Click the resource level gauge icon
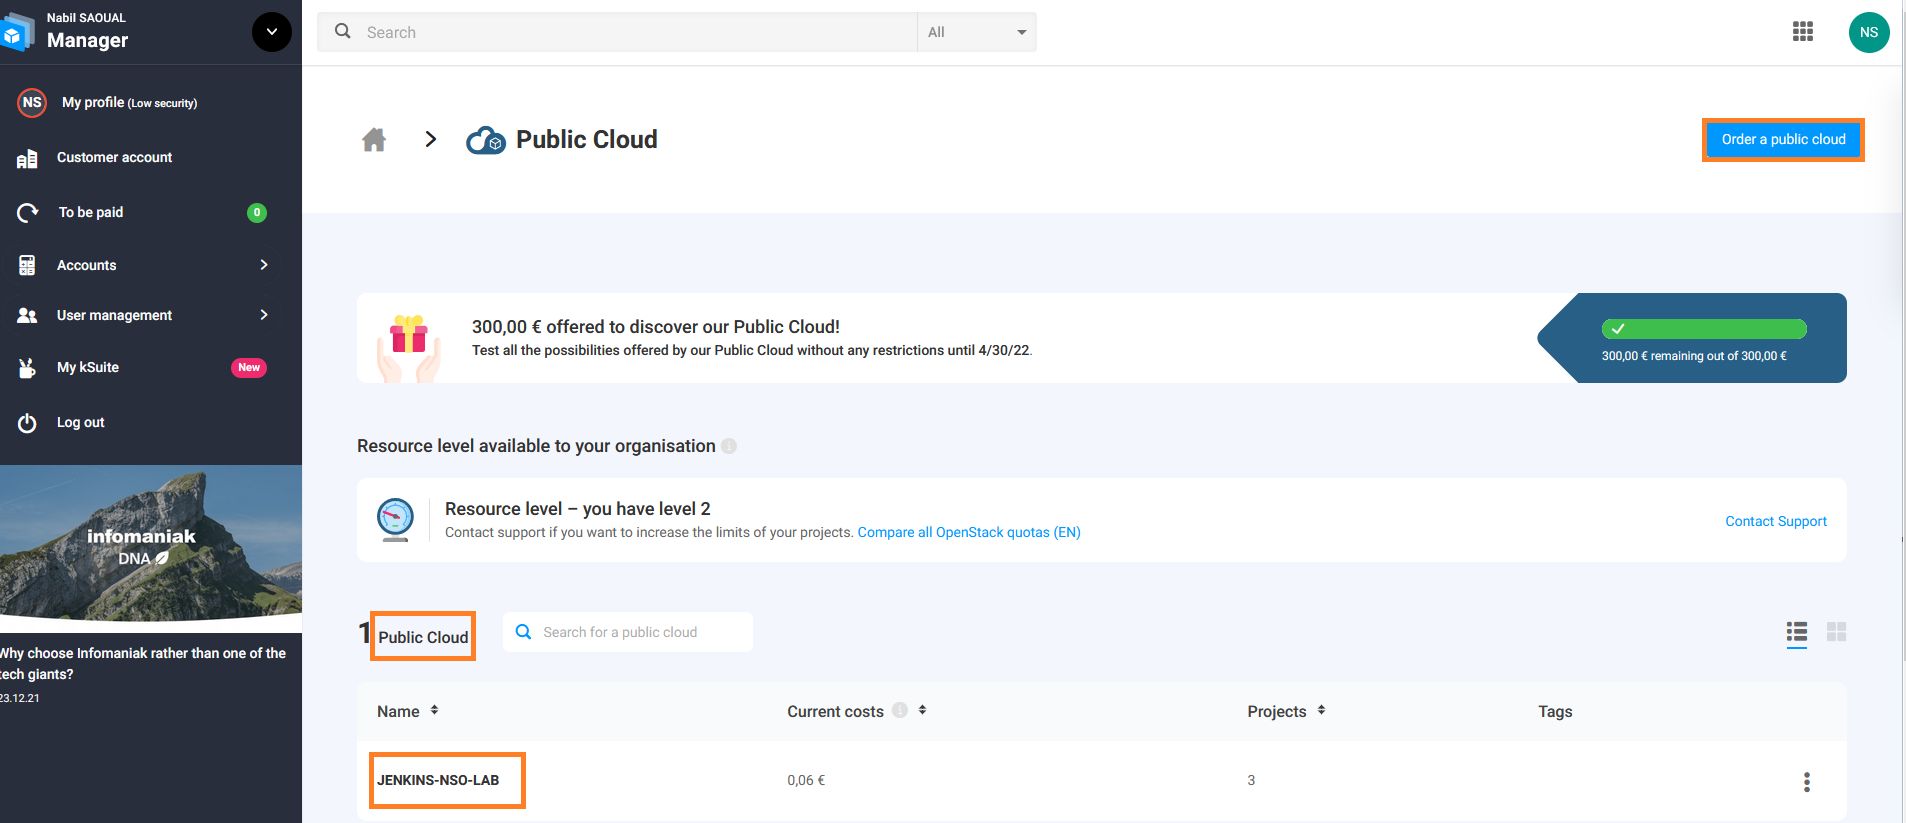The height and width of the screenshot is (823, 1906). pos(396,519)
